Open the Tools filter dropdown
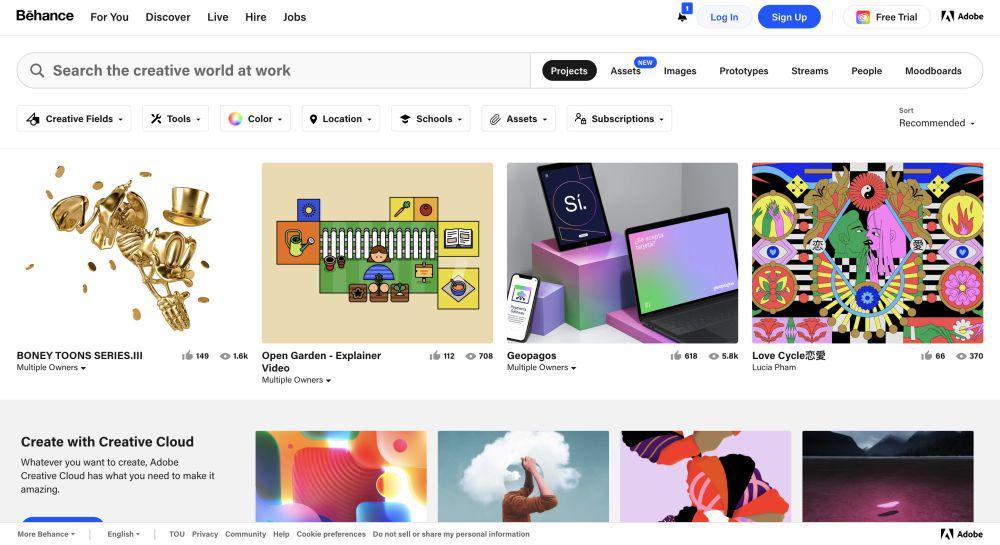Viewport: 1000px width, 545px height. 175,119
